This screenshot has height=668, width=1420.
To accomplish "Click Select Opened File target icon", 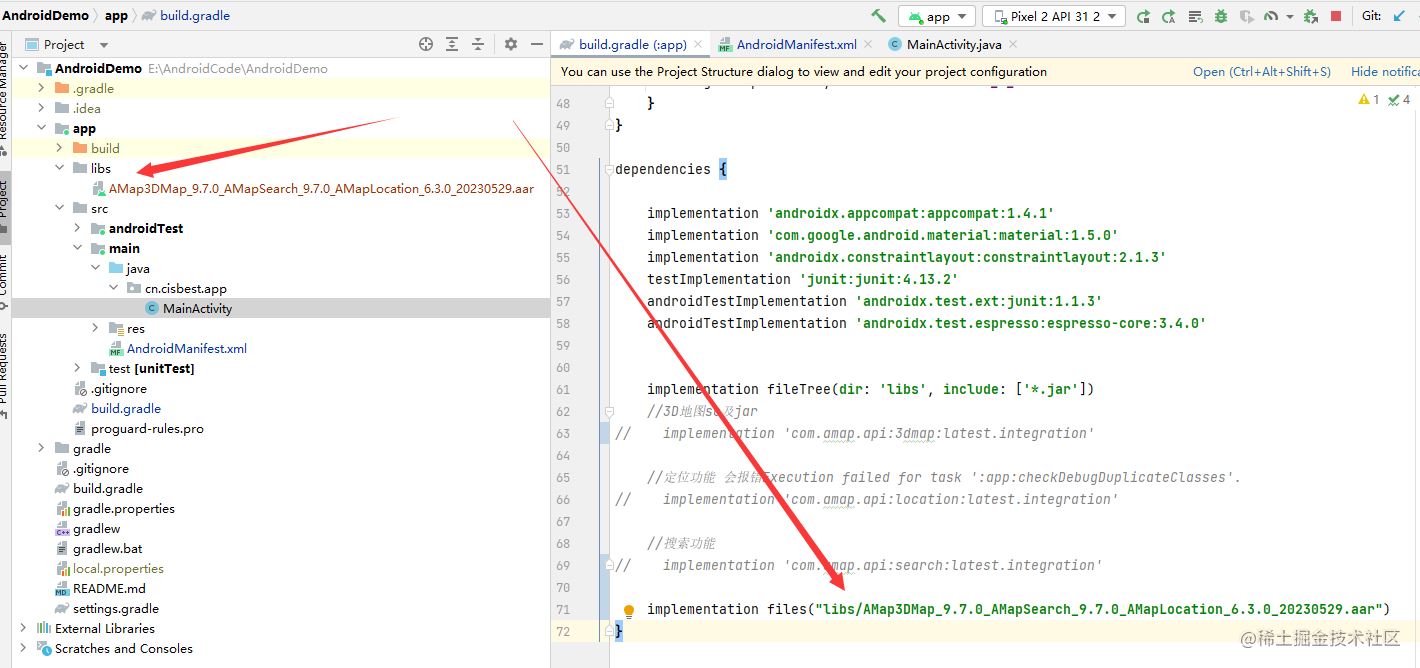I will click(x=426, y=44).
